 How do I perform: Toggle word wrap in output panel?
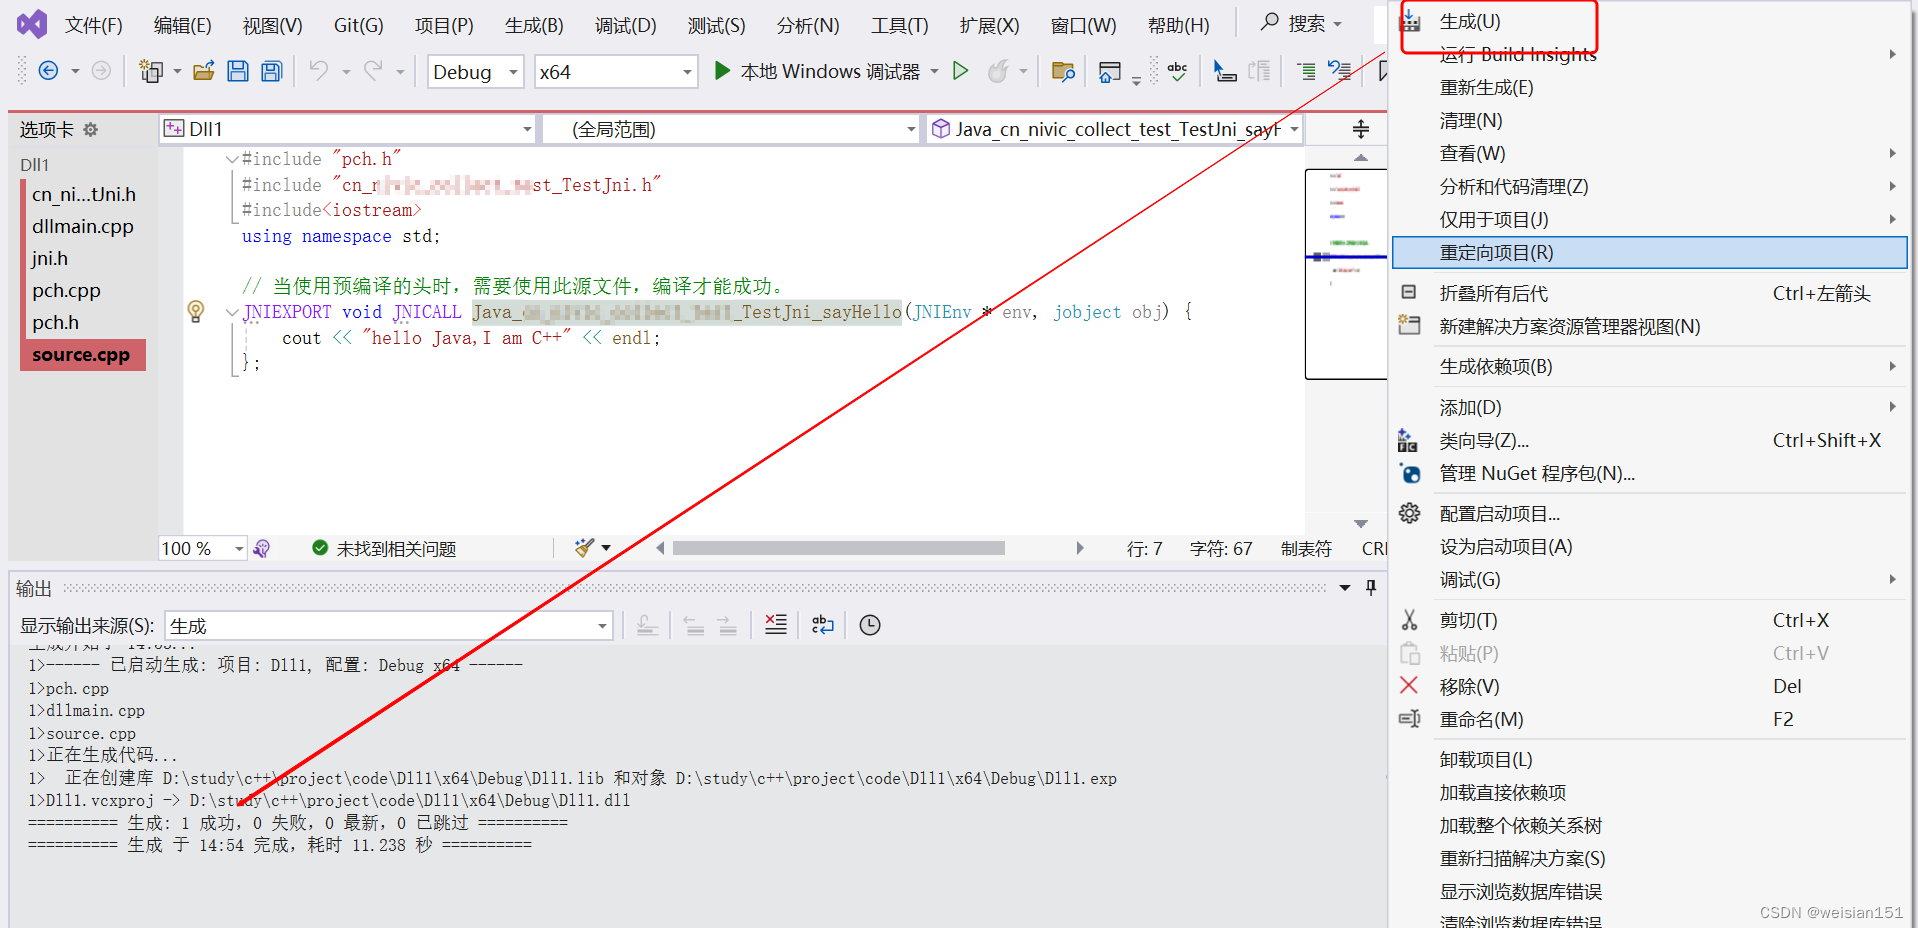pyautogui.click(x=823, y=625)
